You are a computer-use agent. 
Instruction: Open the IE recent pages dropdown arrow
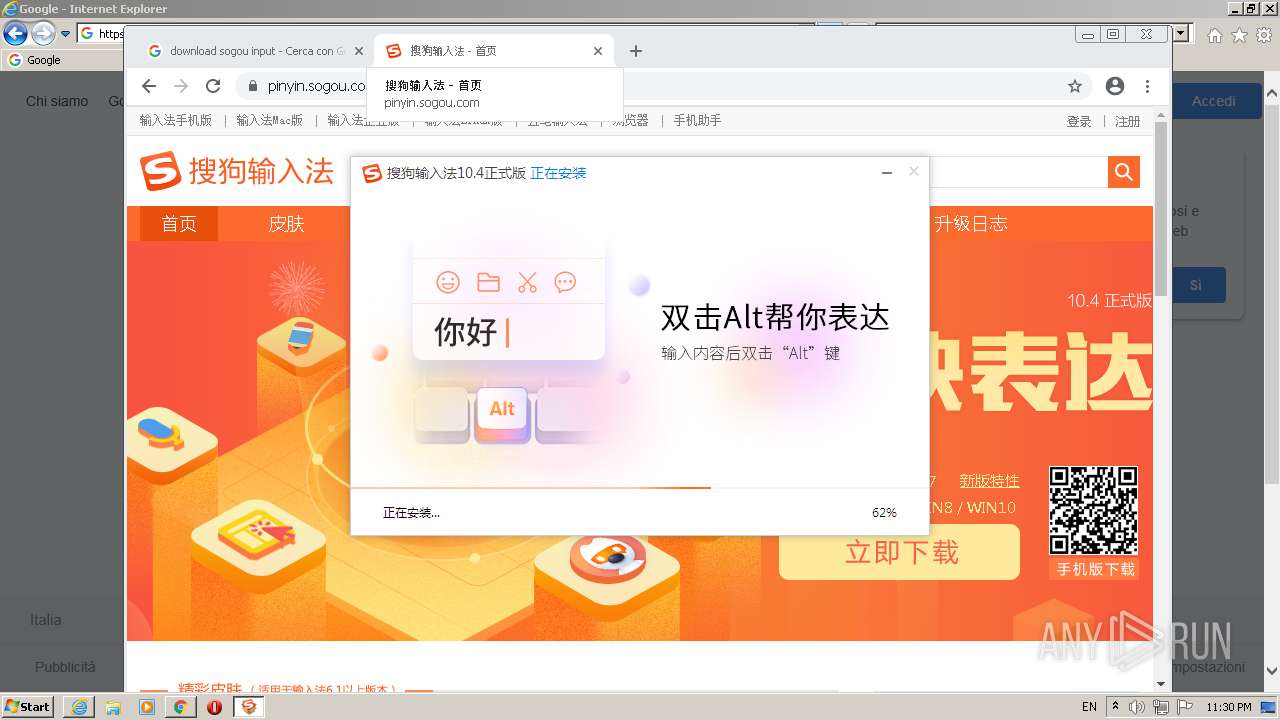click(x=66, y=34)
